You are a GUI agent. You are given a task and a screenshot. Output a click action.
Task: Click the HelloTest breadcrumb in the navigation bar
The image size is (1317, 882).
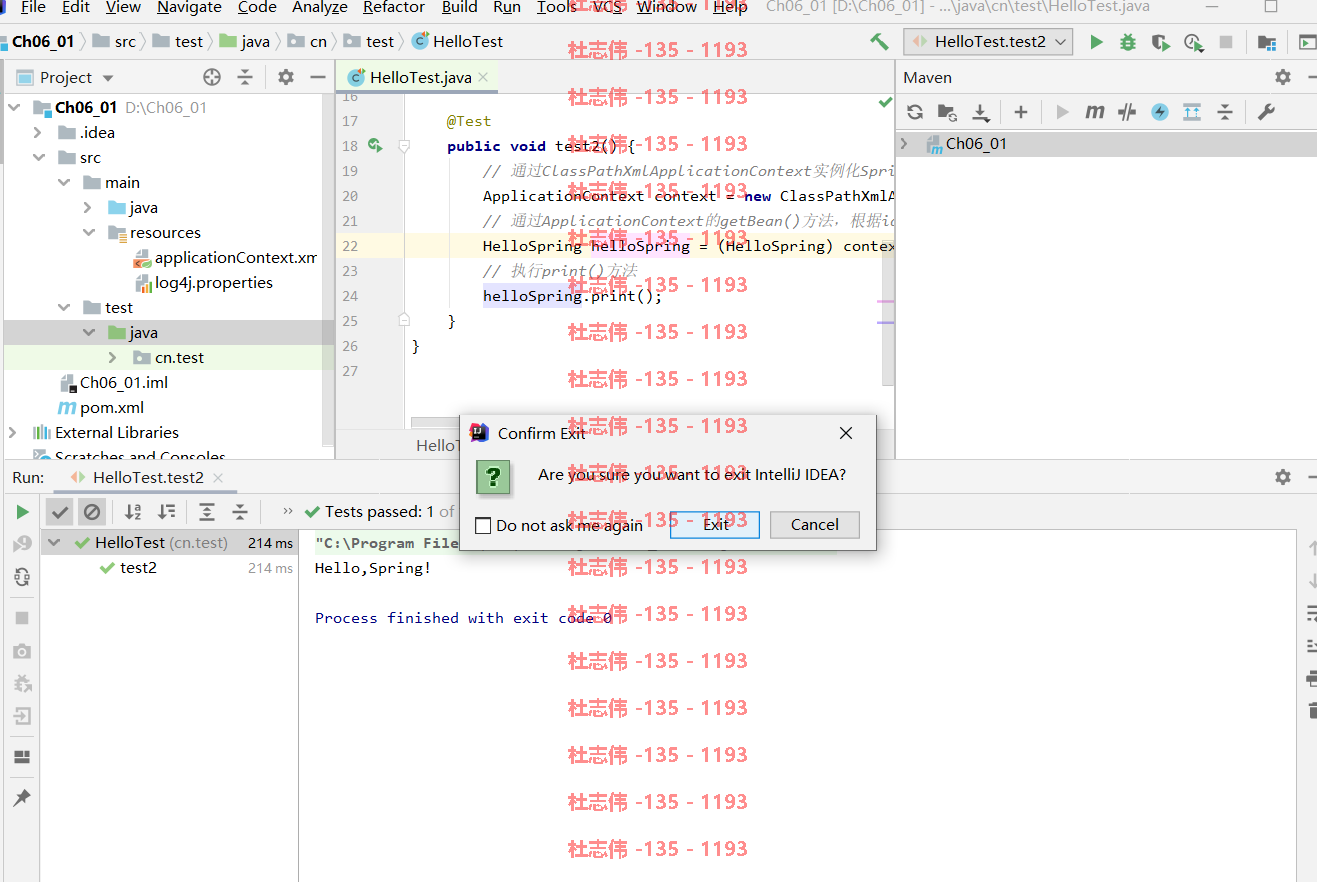click(457, 42)
